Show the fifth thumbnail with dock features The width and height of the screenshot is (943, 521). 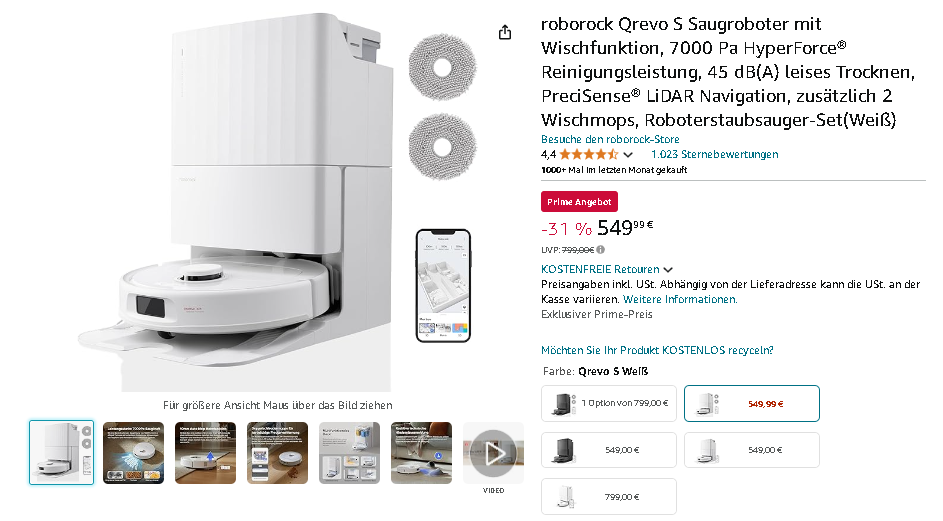[x=349, y=452]
